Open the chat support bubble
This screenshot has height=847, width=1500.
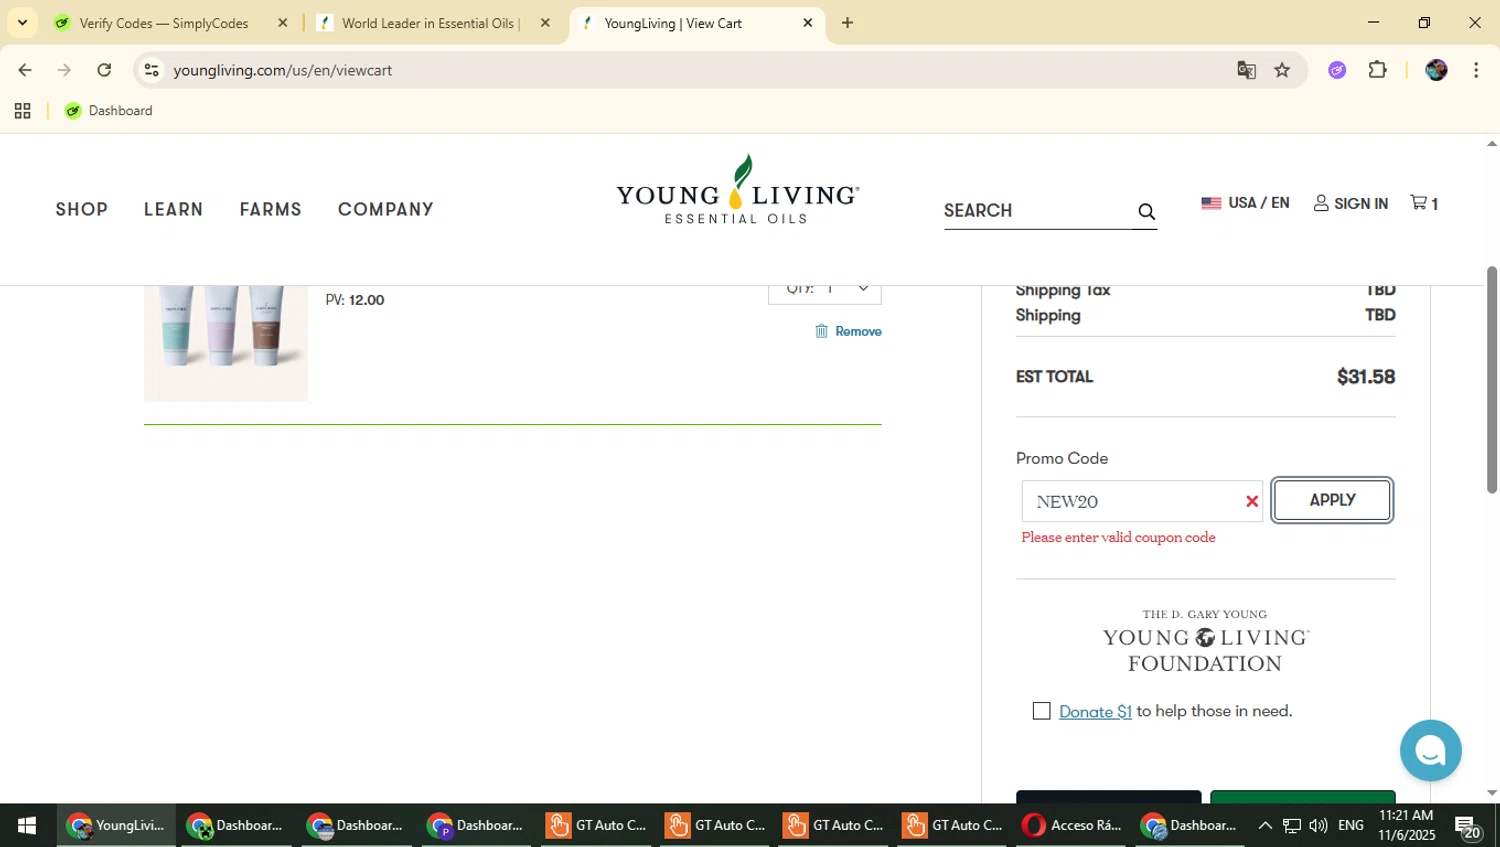click(x=1430, y=750)
